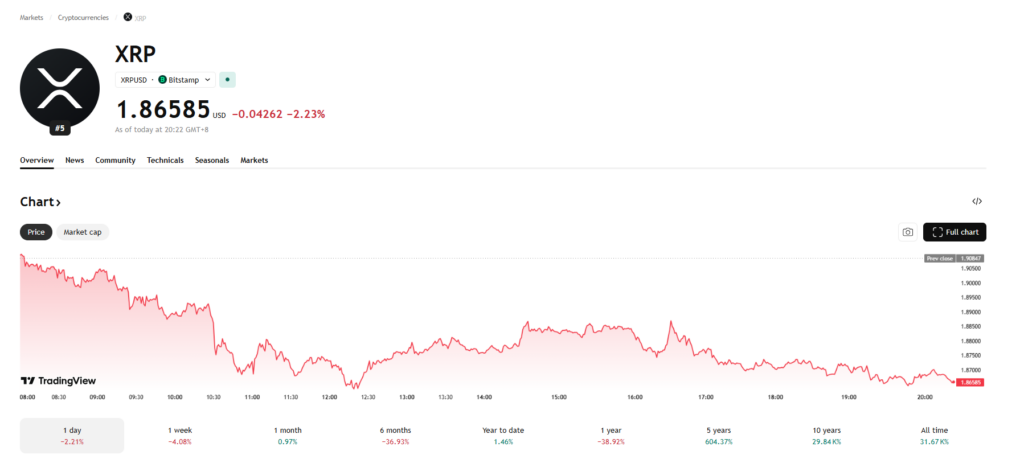Switch chart to Market cap

click(x=82, y=232)
